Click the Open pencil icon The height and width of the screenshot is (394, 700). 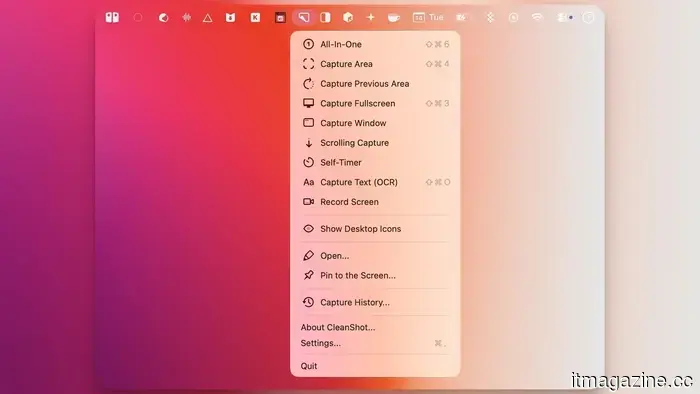point(308,256)
